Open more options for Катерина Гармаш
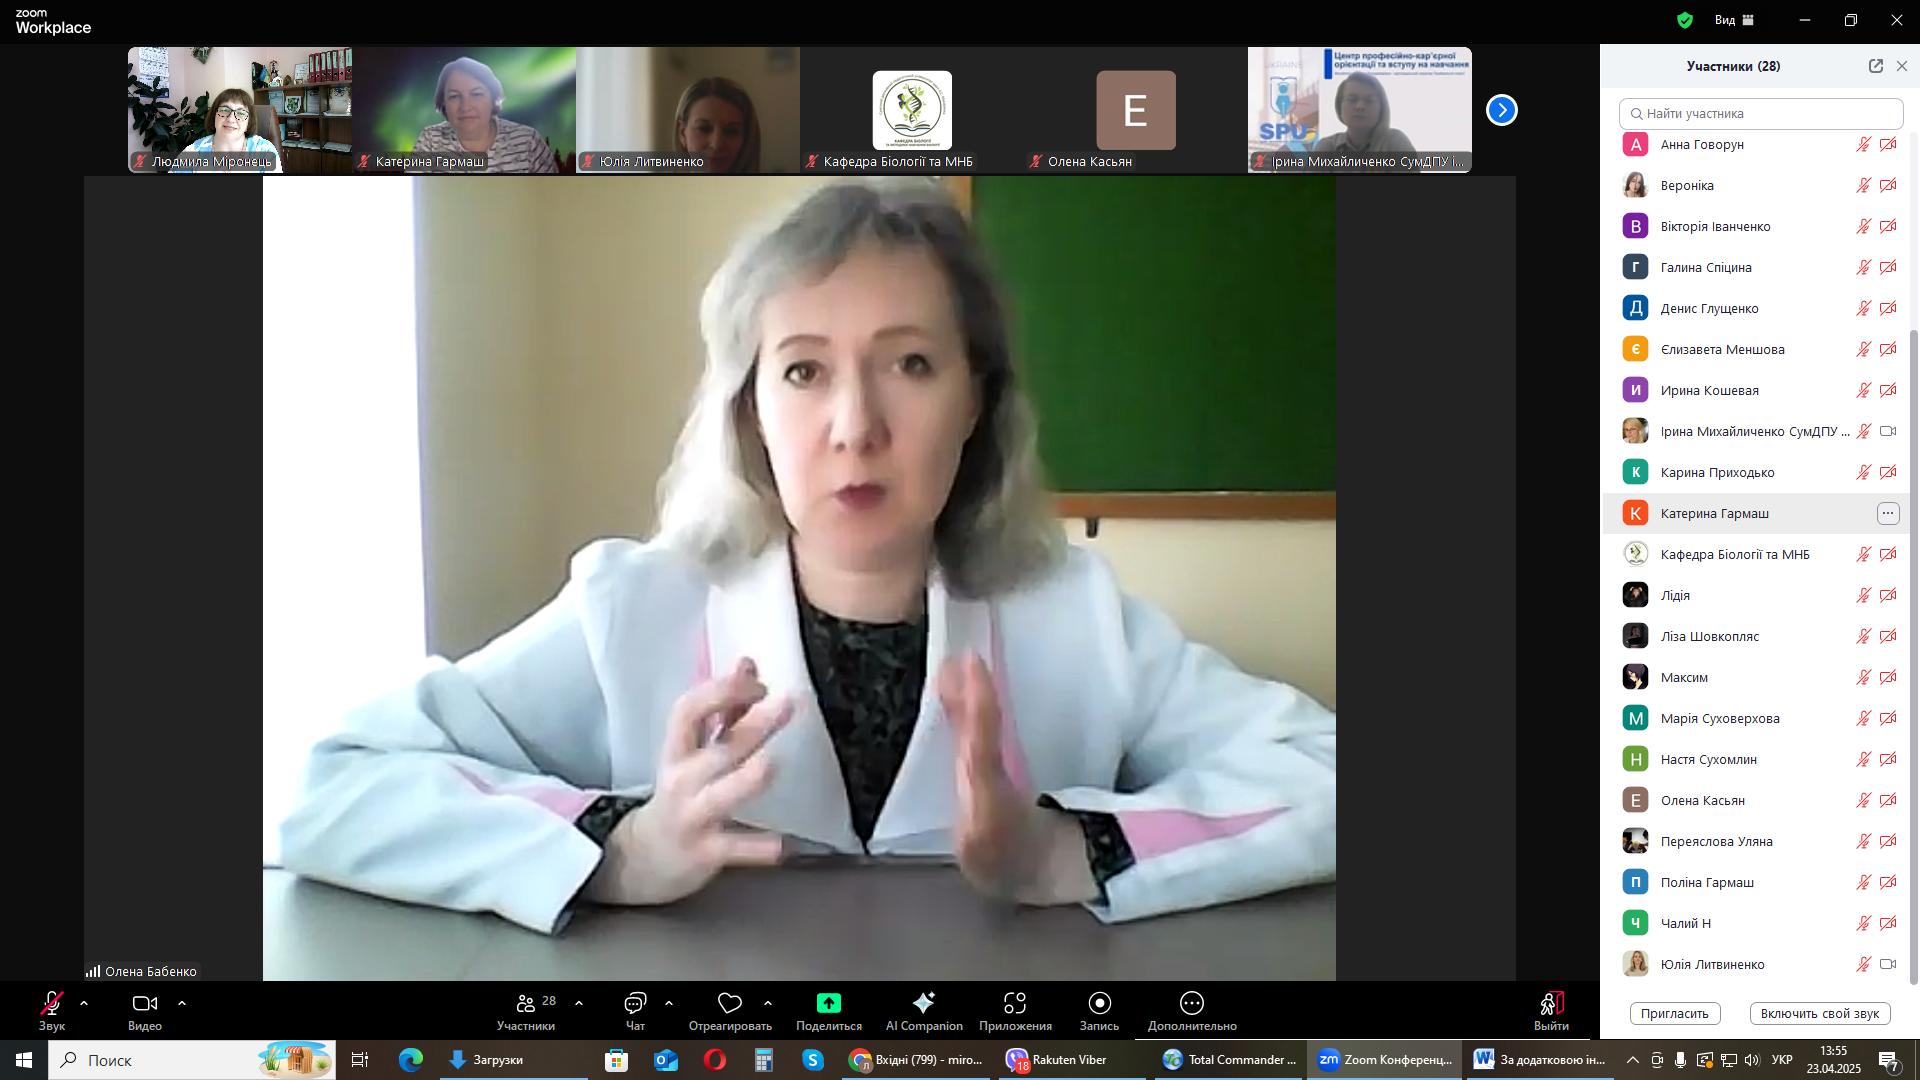1920x1080 pixels. click(1887, 513)
